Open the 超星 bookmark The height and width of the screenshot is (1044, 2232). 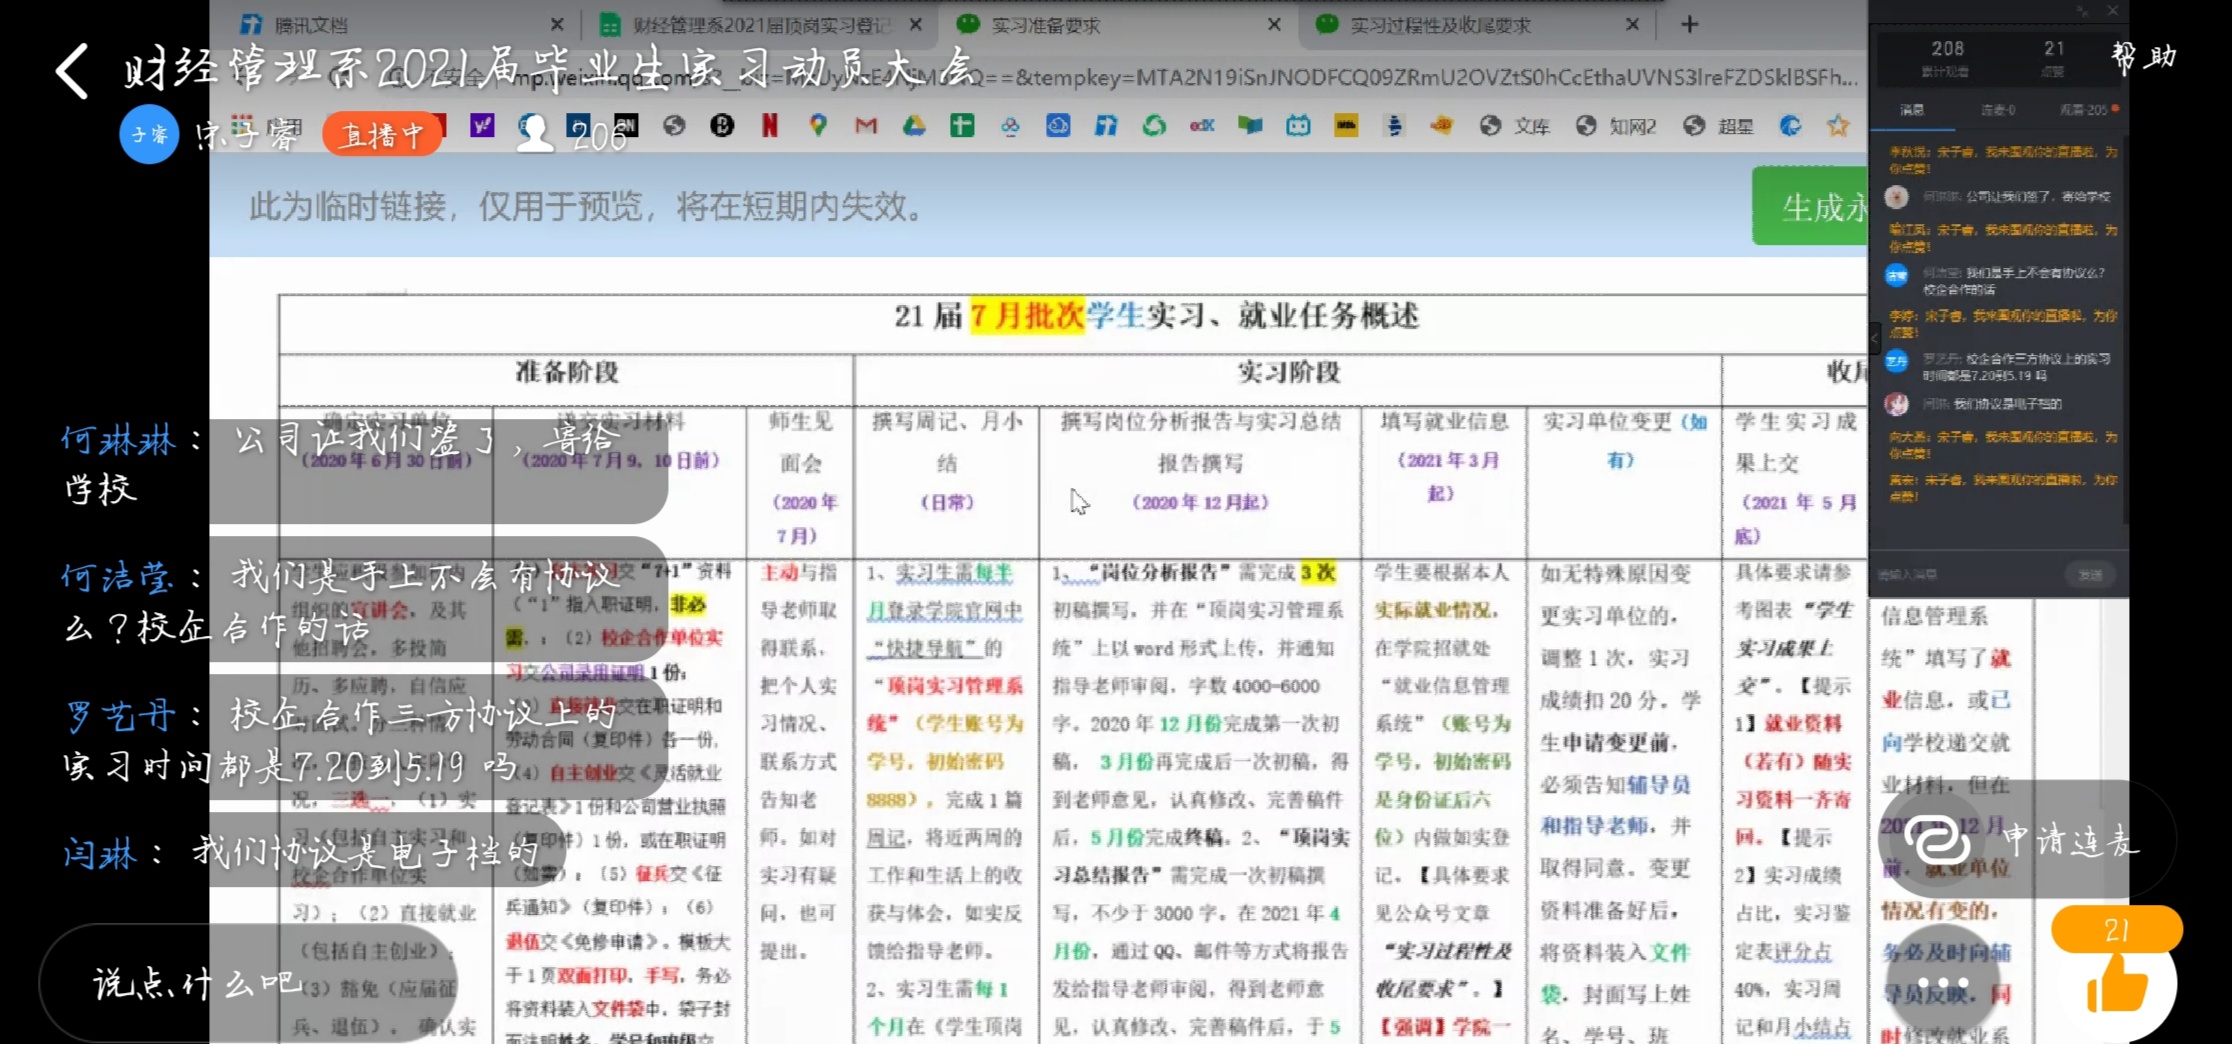click(x=1718, y=125)
